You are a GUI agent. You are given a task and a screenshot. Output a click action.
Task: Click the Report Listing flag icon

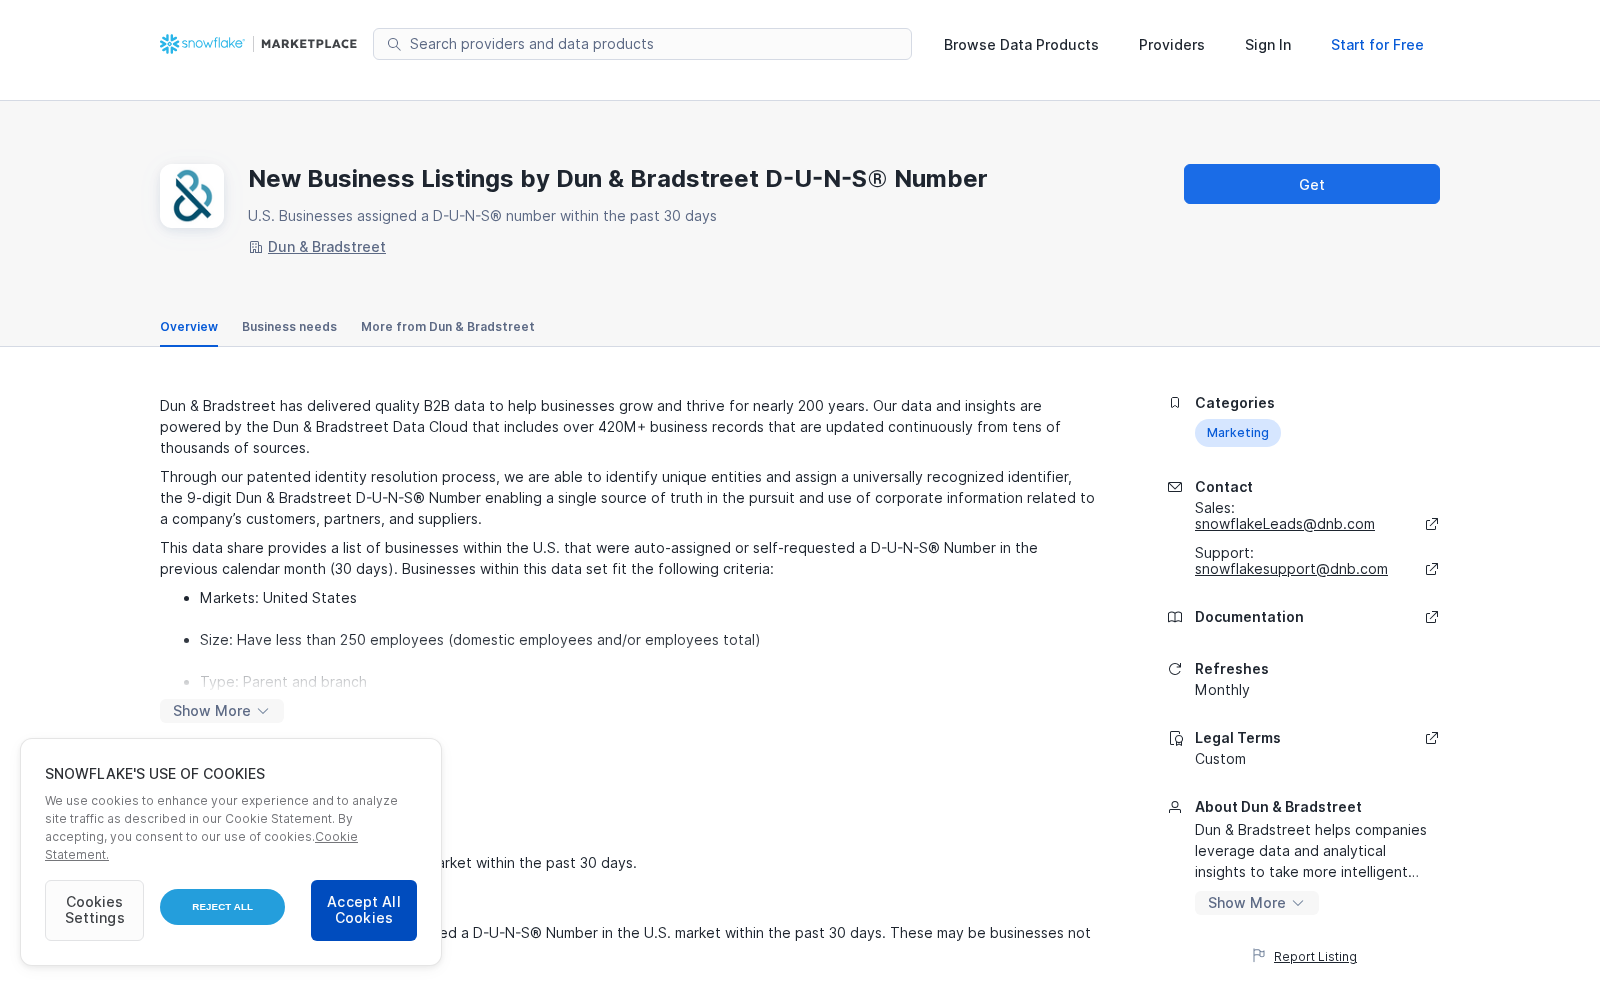point(1259,956)
